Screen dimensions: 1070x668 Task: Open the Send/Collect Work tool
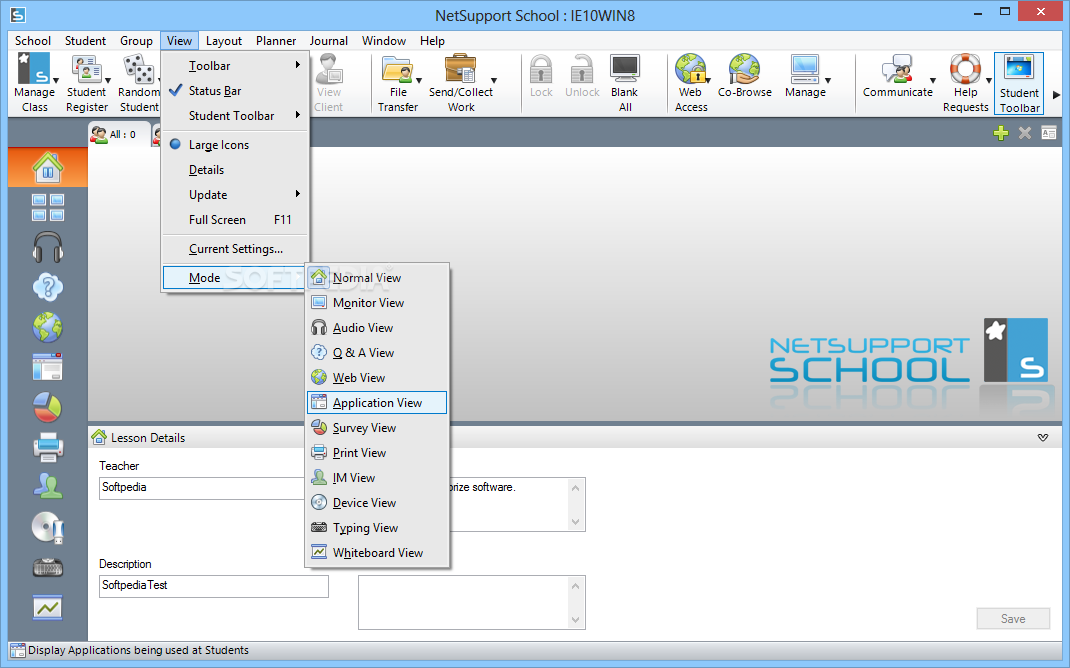(461, 83)
